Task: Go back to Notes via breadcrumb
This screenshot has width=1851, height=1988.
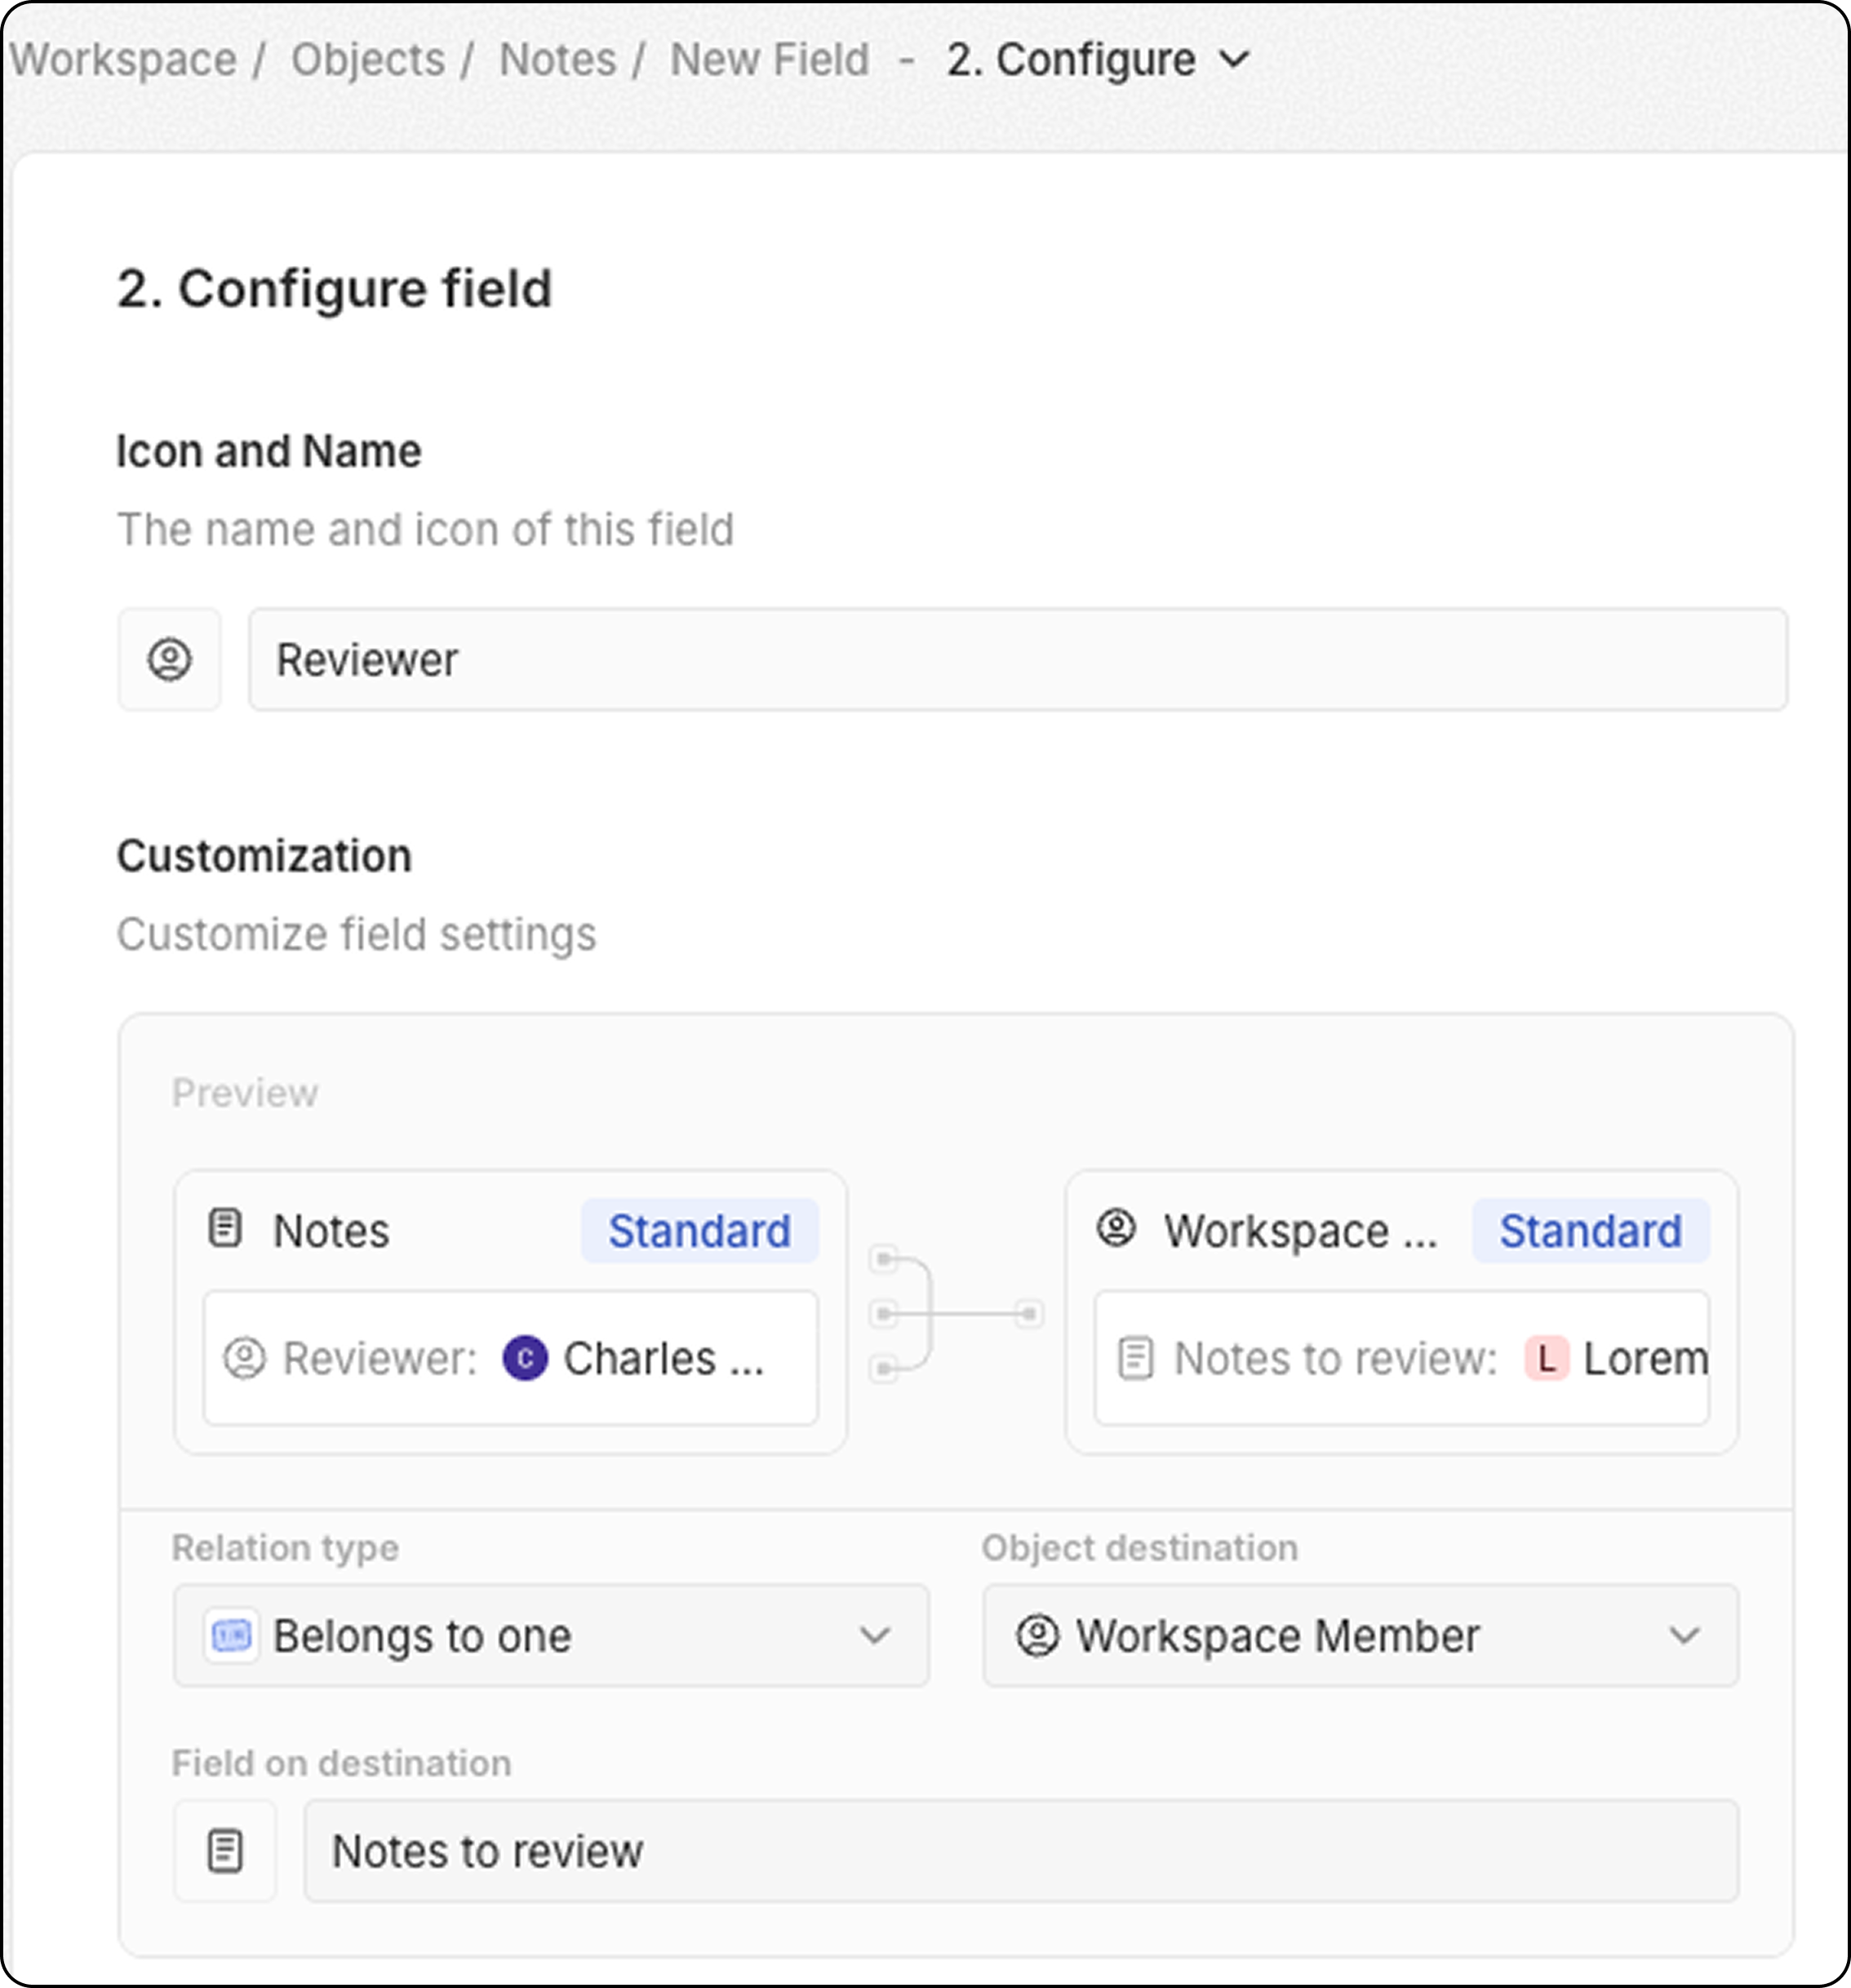Action: point(557,60)
